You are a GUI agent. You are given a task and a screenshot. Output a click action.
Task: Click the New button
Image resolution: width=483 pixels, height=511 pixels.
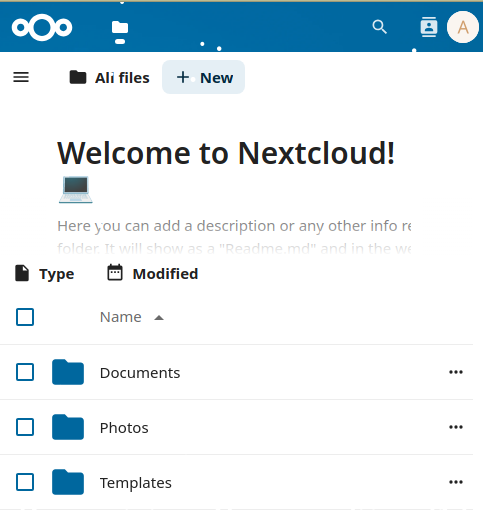(x=203, y=77)
